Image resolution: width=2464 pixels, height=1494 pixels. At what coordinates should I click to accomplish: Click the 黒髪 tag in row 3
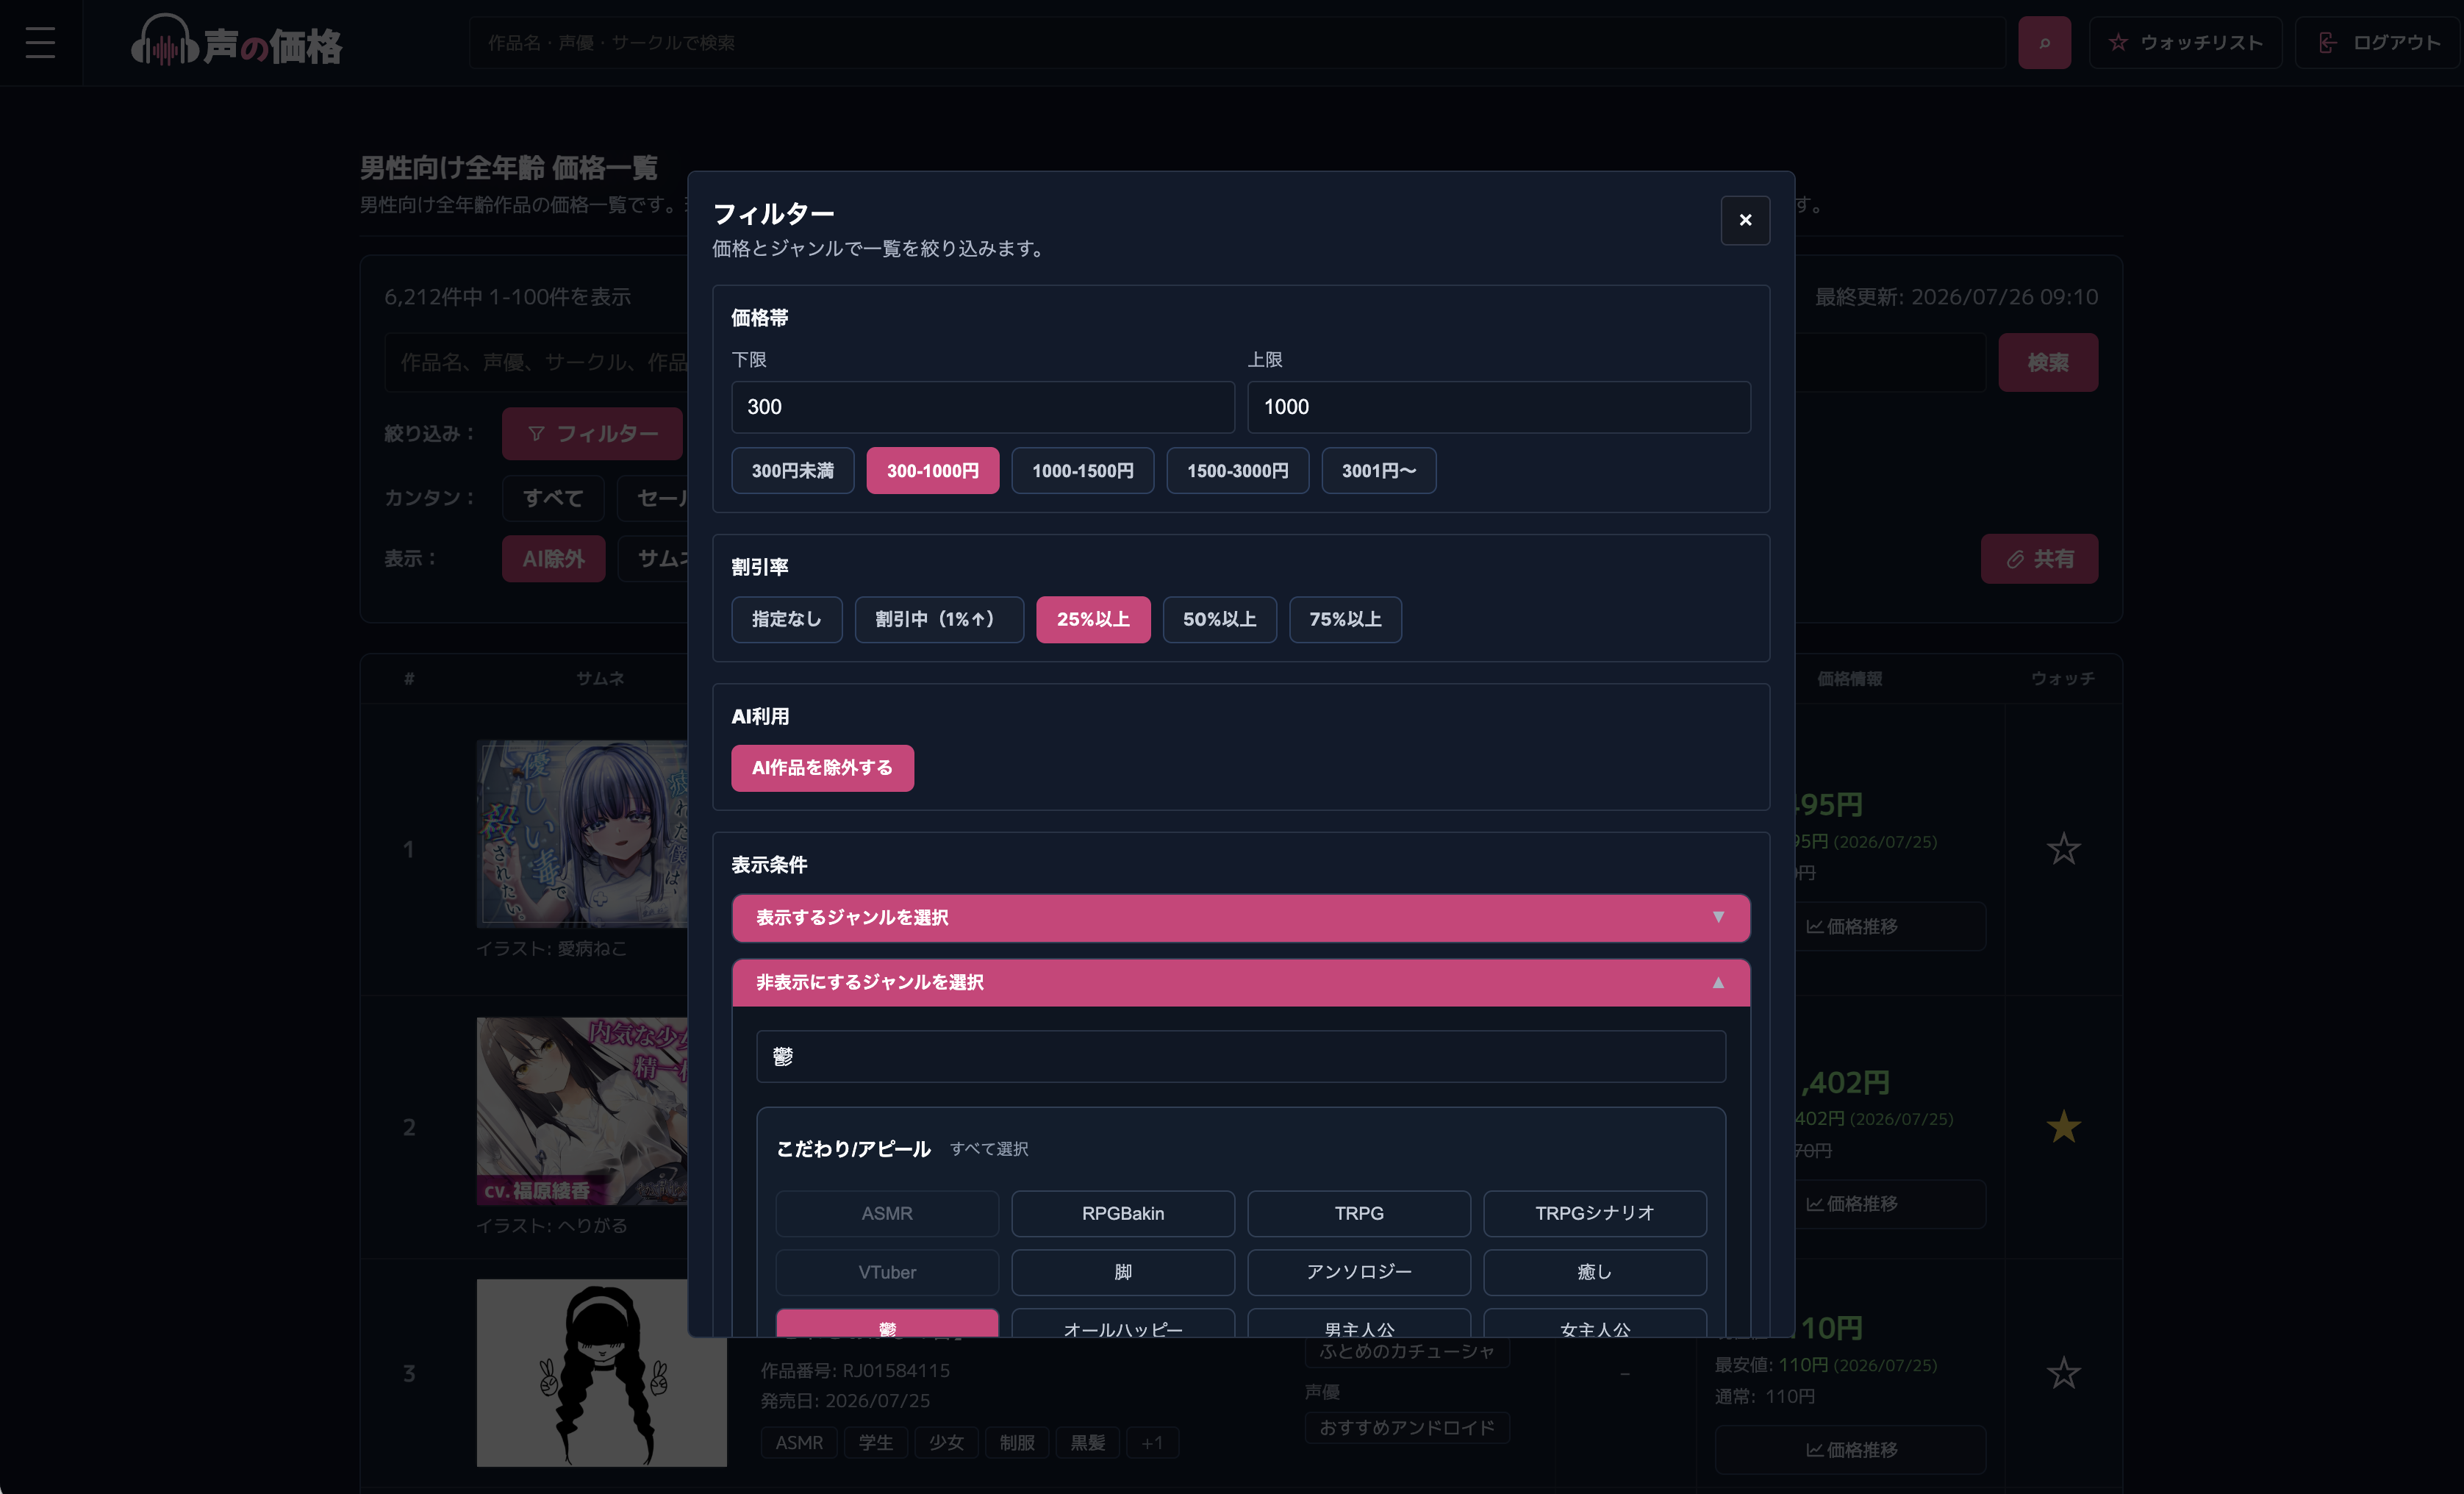click(1088, 1442)
